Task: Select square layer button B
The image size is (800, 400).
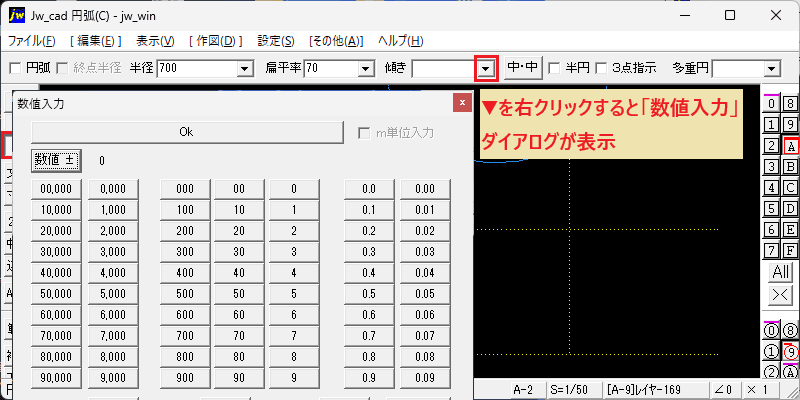Action: click(790, 167)
